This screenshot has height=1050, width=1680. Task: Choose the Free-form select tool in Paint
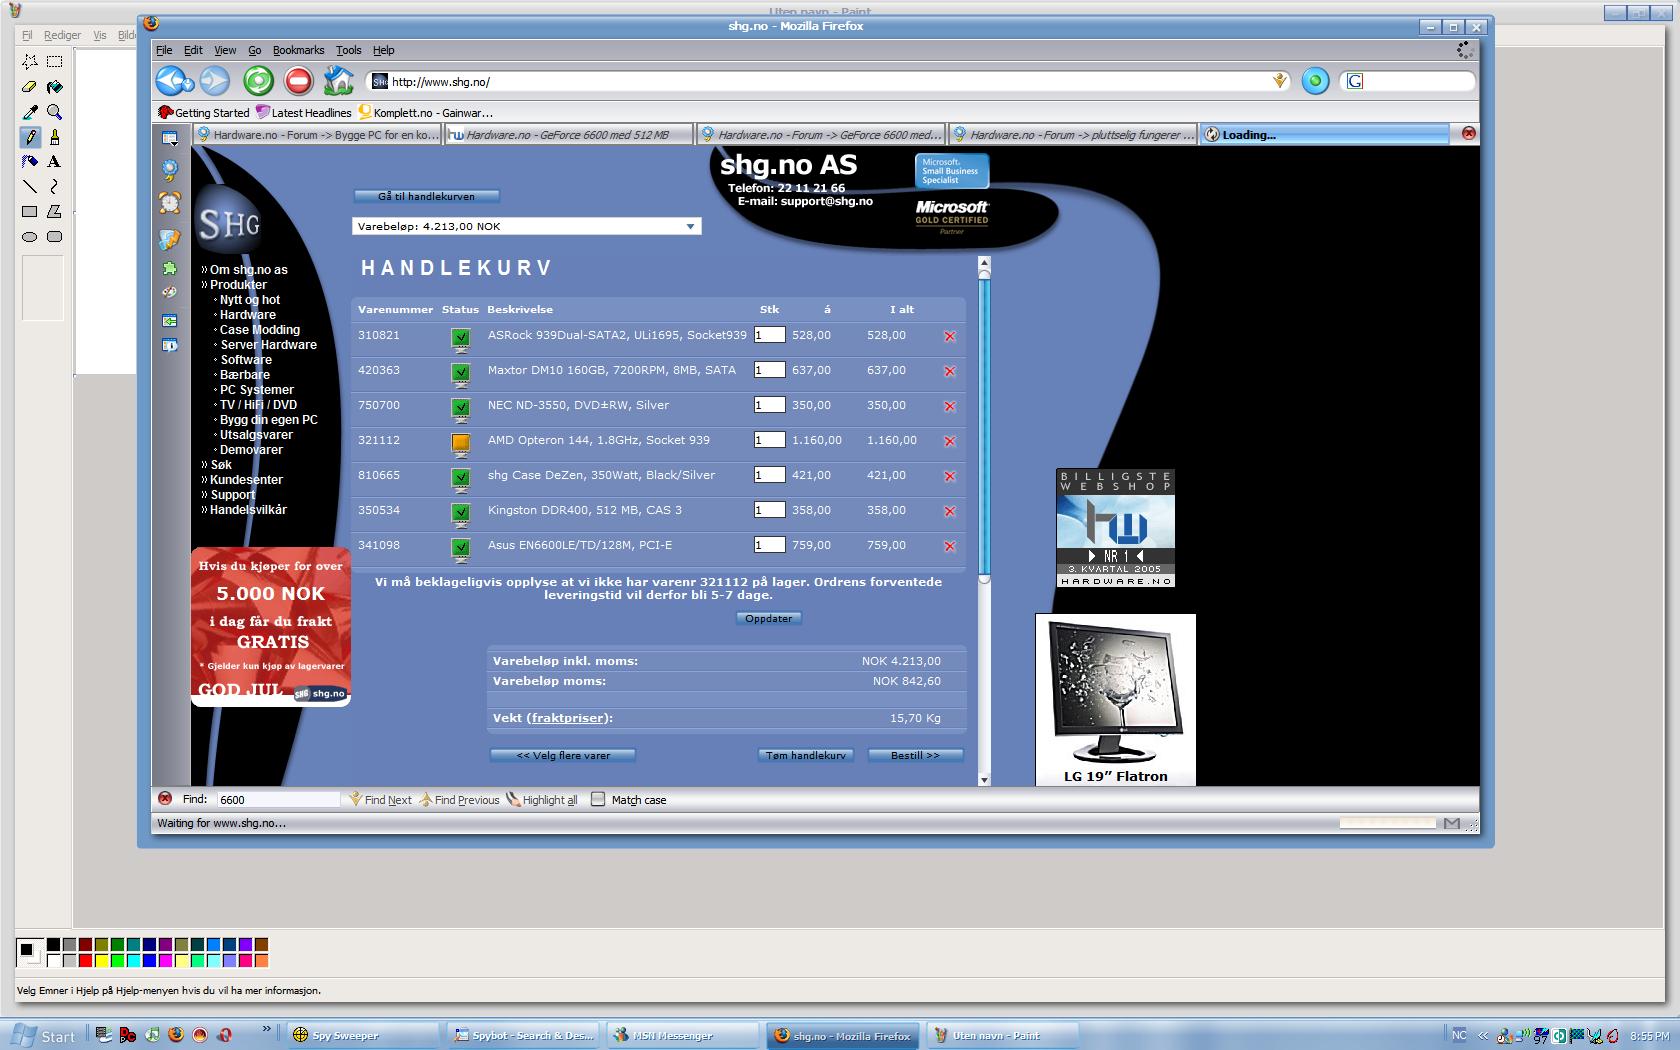click(x=30, y=62)
